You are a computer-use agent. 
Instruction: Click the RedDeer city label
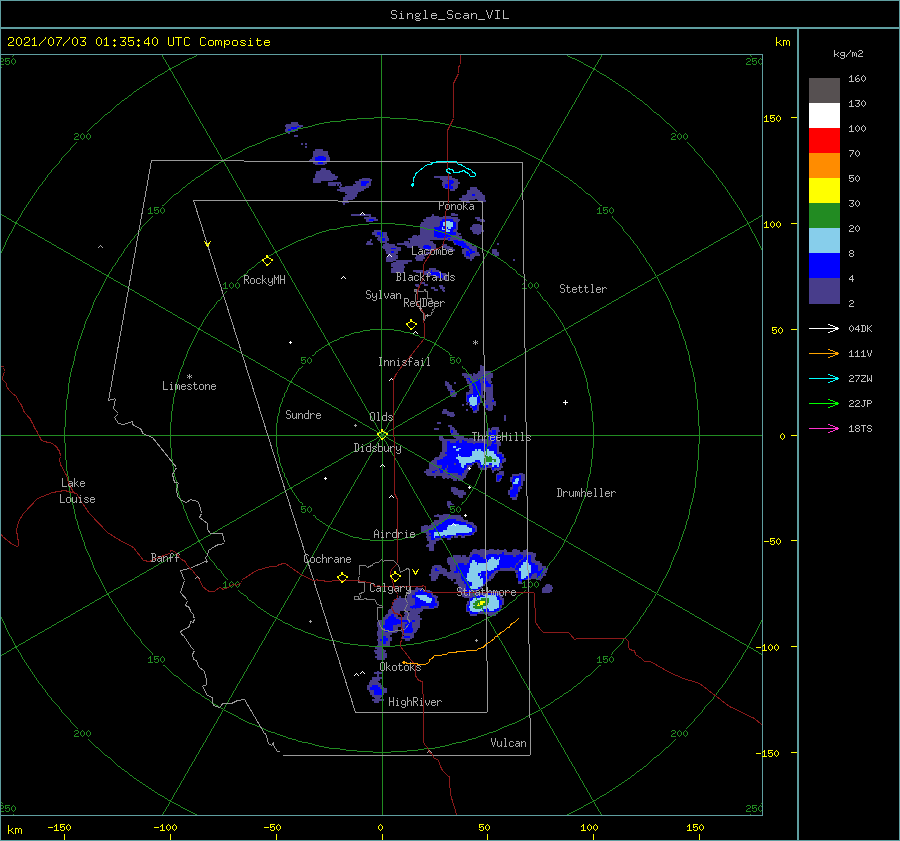(424, 303)
